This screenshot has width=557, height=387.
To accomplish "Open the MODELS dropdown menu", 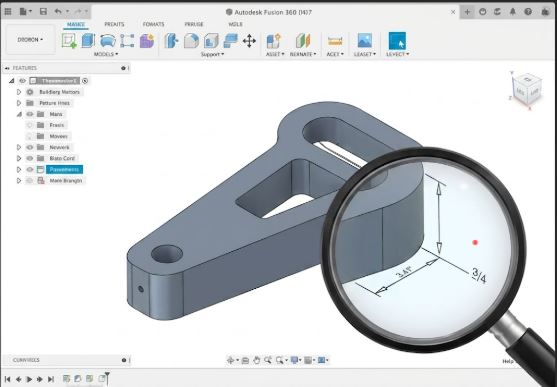I will 106,54.
